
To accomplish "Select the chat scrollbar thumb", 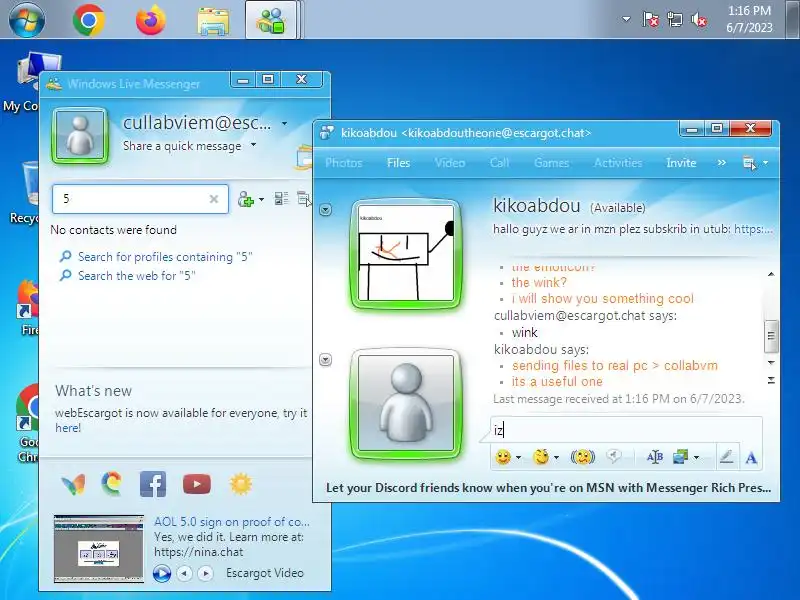I will point(771,336).
